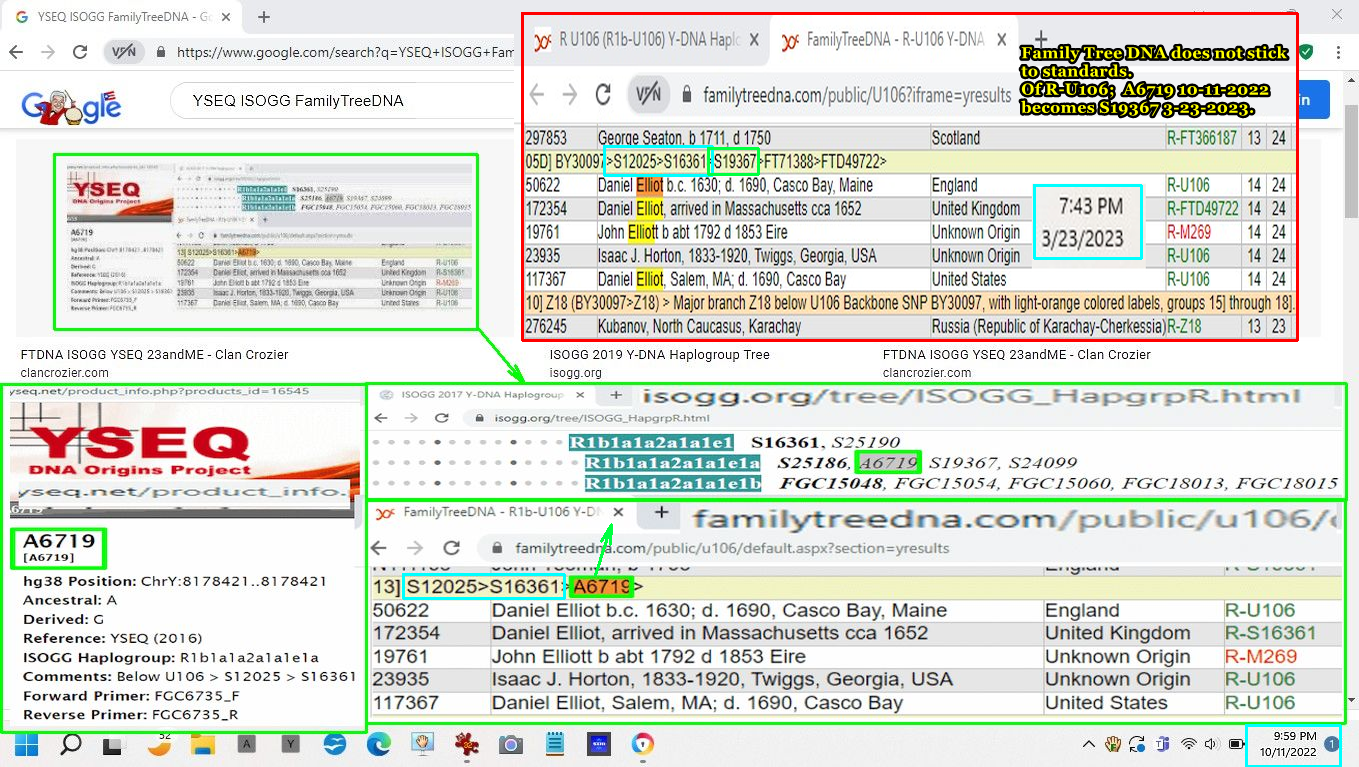The width and height of the screenshot is (1359, 767).
Task: Open the Notepad icon on the taskbar
Action: 555,744
